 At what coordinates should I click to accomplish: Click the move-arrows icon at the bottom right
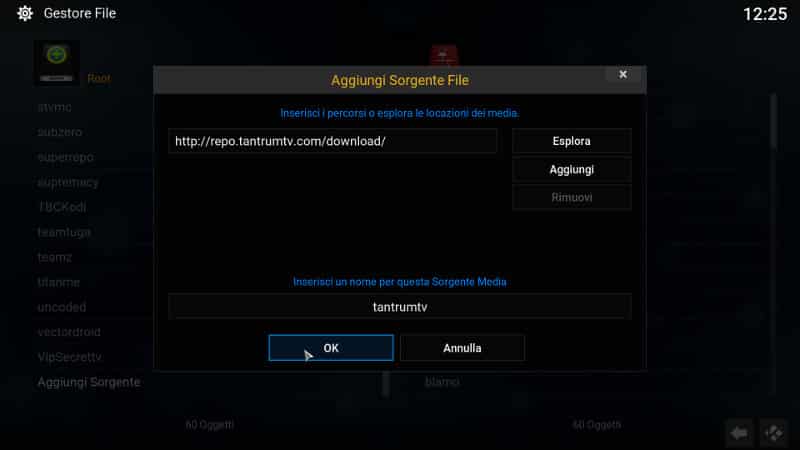pos(773,433)
